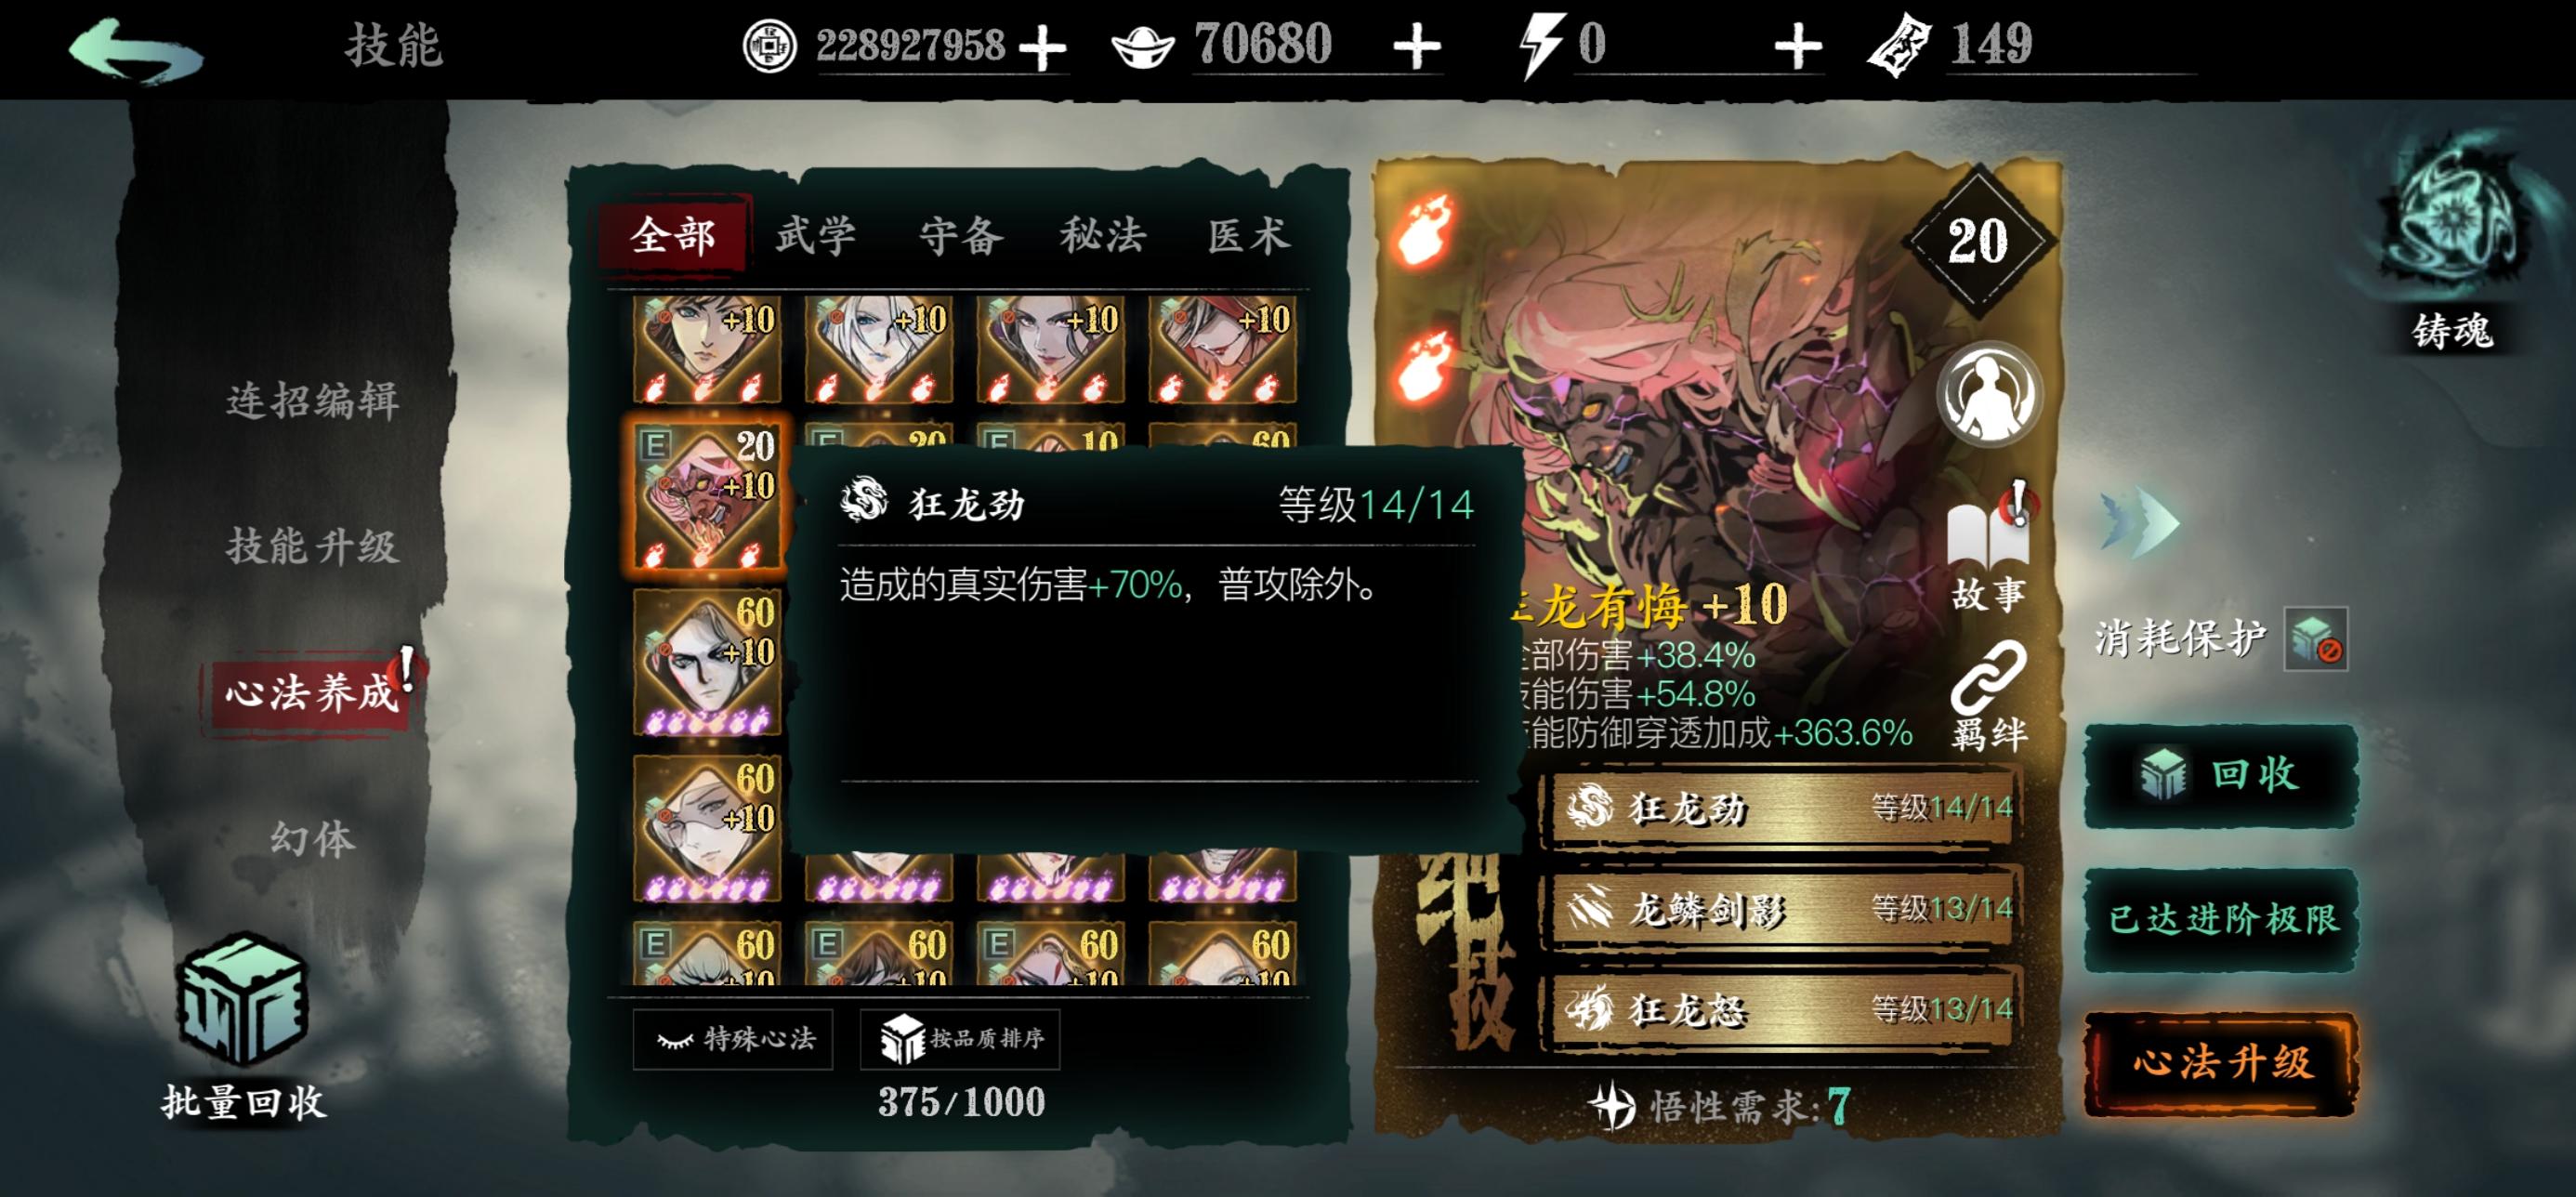Expand the double-chevron arrow beside the card
Screen dimensions: 2576x1197
point(2140,520)
